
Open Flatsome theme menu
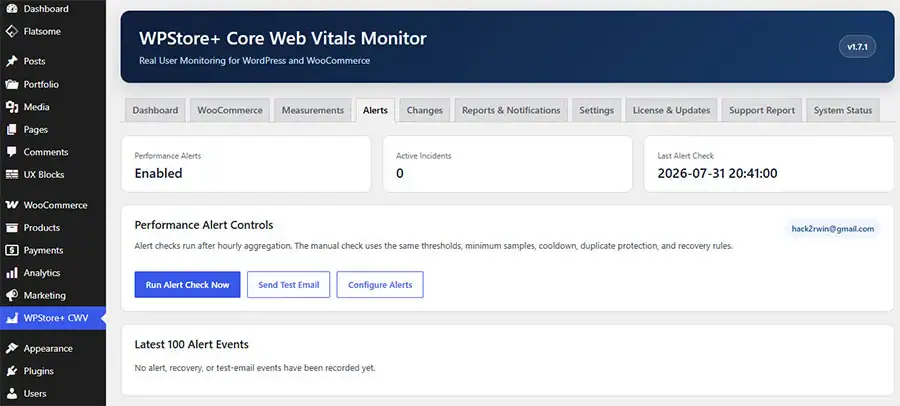point(53,31)
